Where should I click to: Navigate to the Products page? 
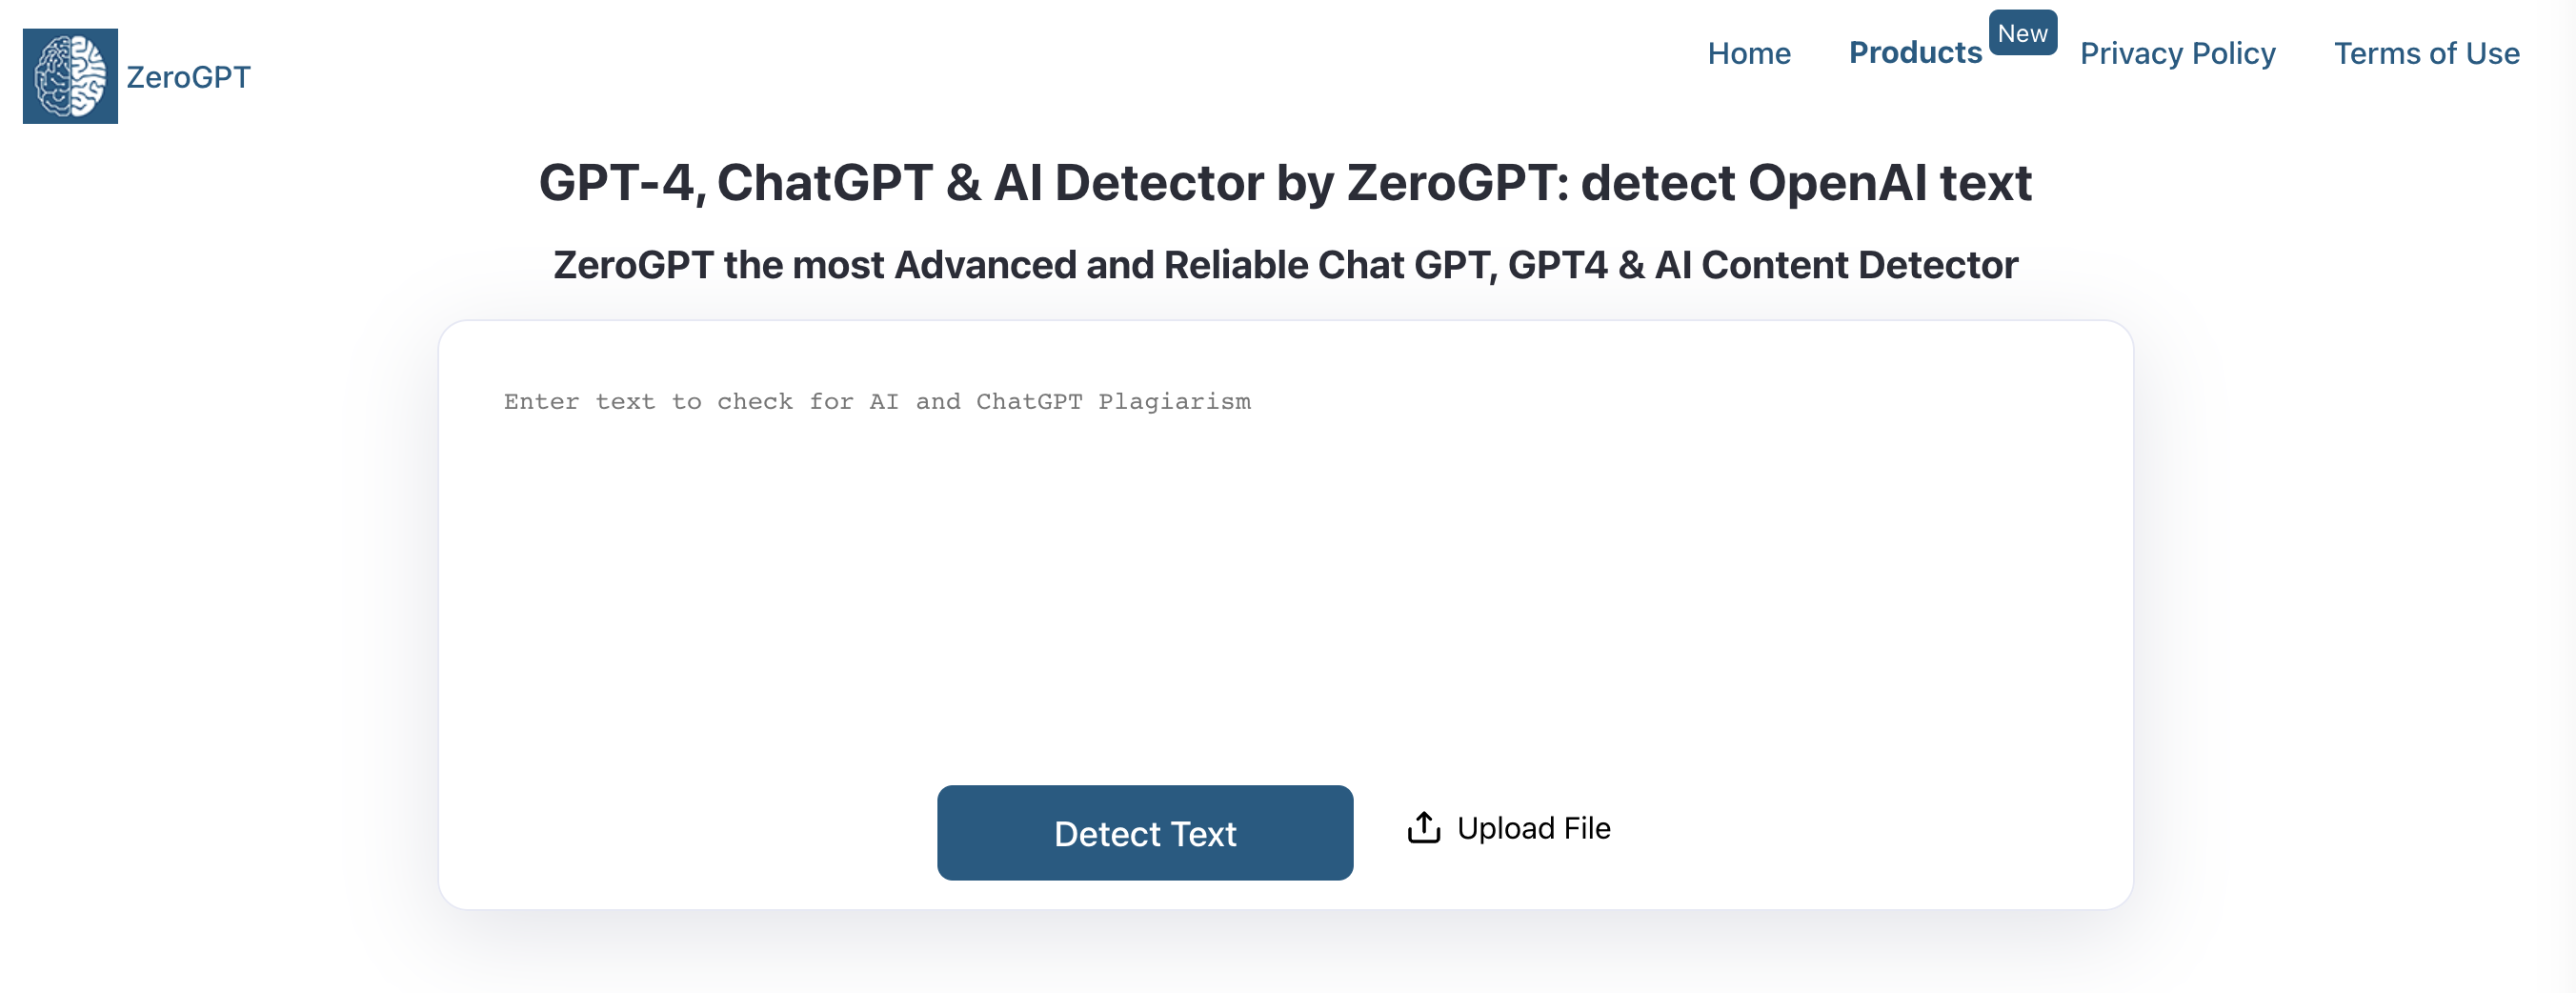click(x=1915, y=53)
